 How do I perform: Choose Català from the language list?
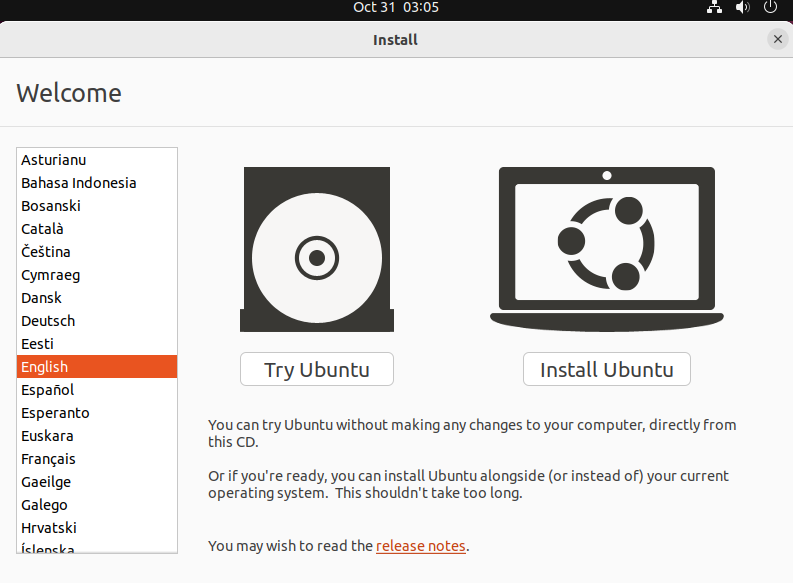tap(97, 229)
